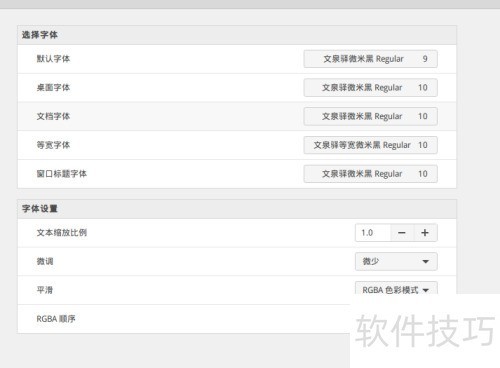Click the 桌面字体 label

(53, 87)
